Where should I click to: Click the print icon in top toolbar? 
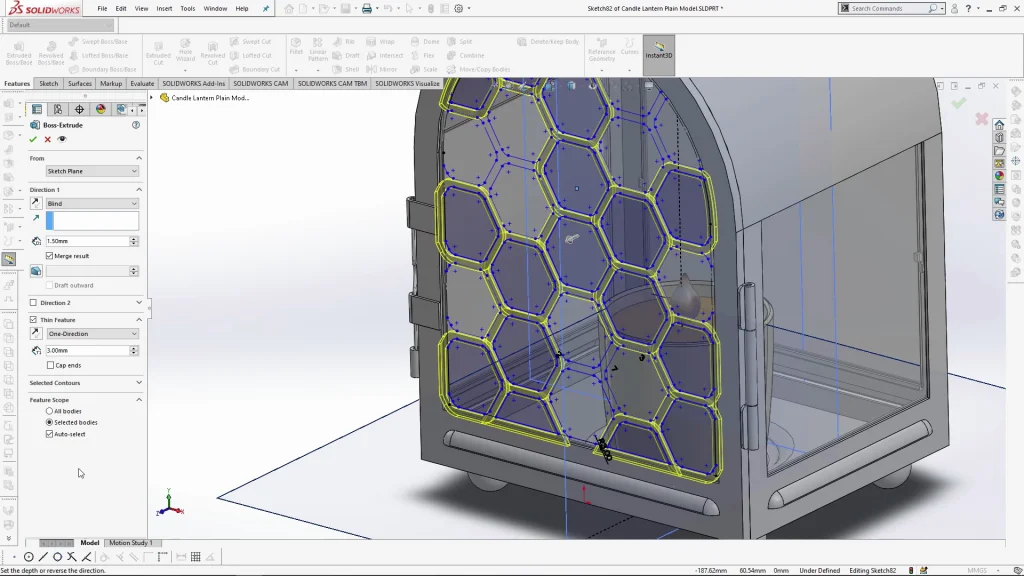click(367, 9)
